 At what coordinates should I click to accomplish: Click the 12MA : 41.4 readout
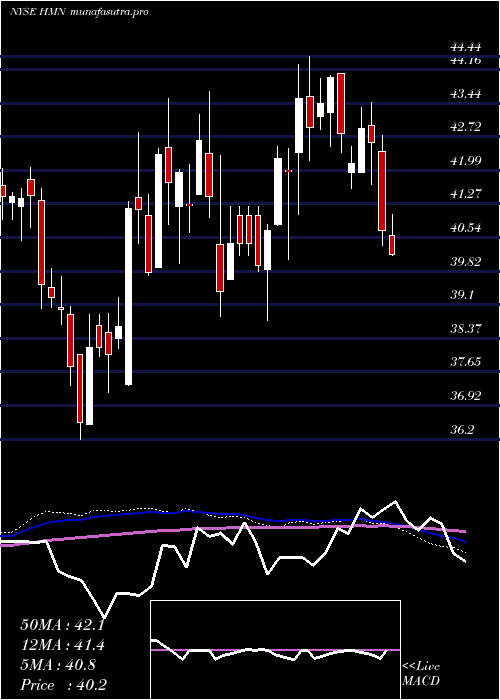click(x=63, y=645)
